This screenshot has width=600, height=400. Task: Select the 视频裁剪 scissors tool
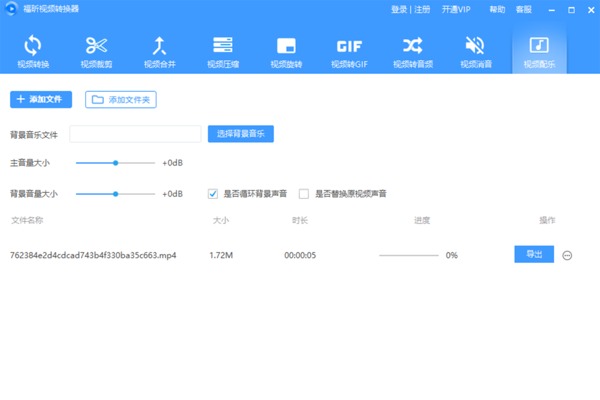coord(96,52)
